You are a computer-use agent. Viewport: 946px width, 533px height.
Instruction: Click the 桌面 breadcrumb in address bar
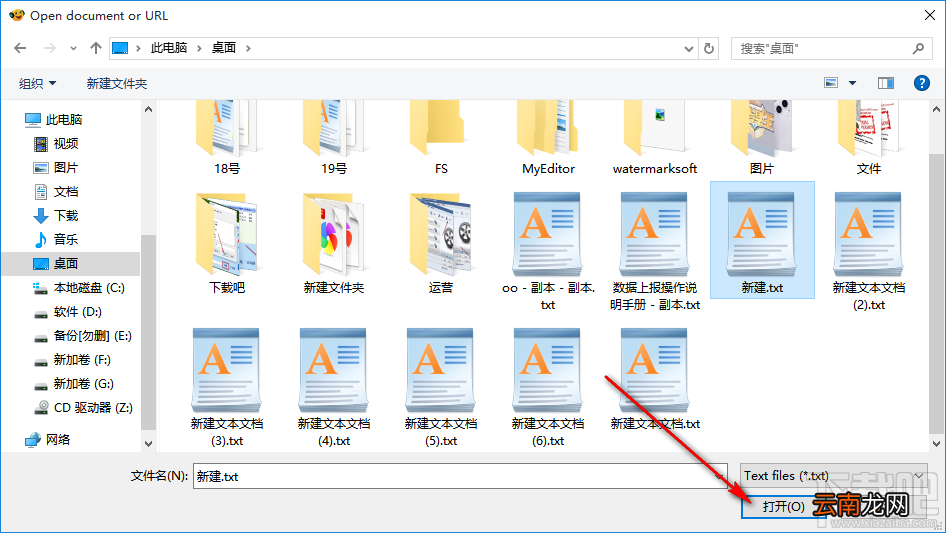click(223, 48)
